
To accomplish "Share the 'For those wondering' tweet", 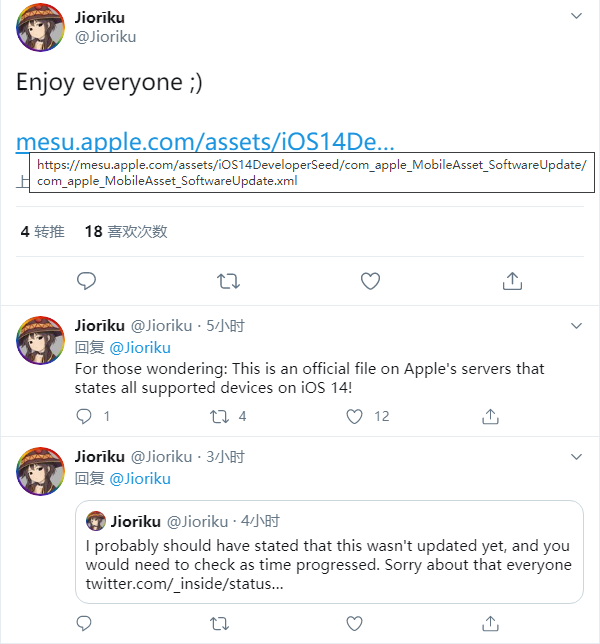I will coord(490,416).
